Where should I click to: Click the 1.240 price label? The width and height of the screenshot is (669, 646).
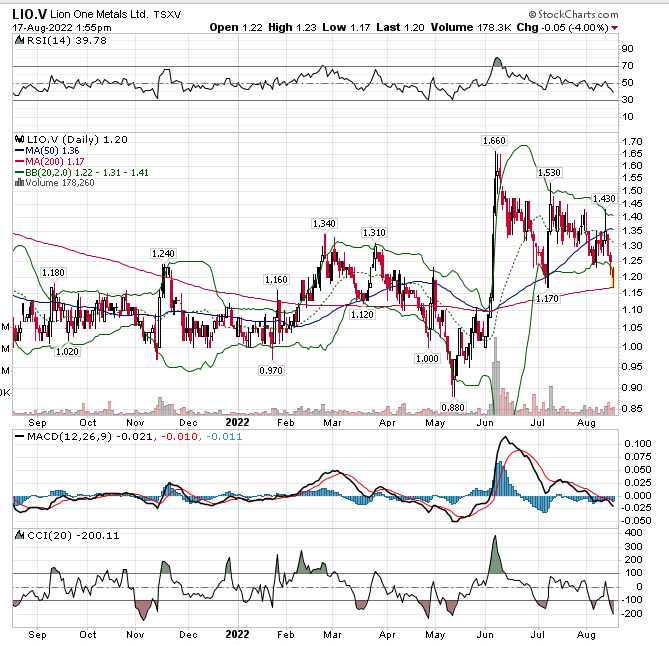(163, 254)
